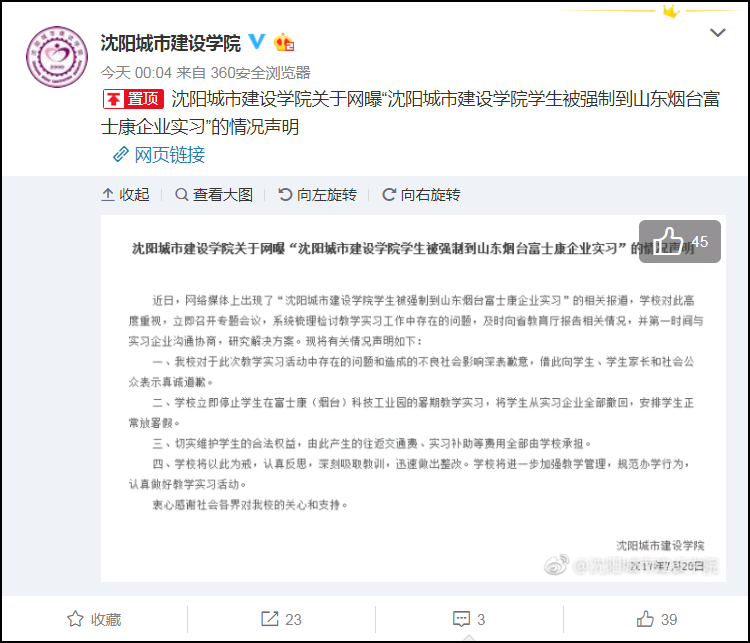Viewport: 750px width, 643px height.
Task: Open the comments bubble showing 3
Action: 469,619
